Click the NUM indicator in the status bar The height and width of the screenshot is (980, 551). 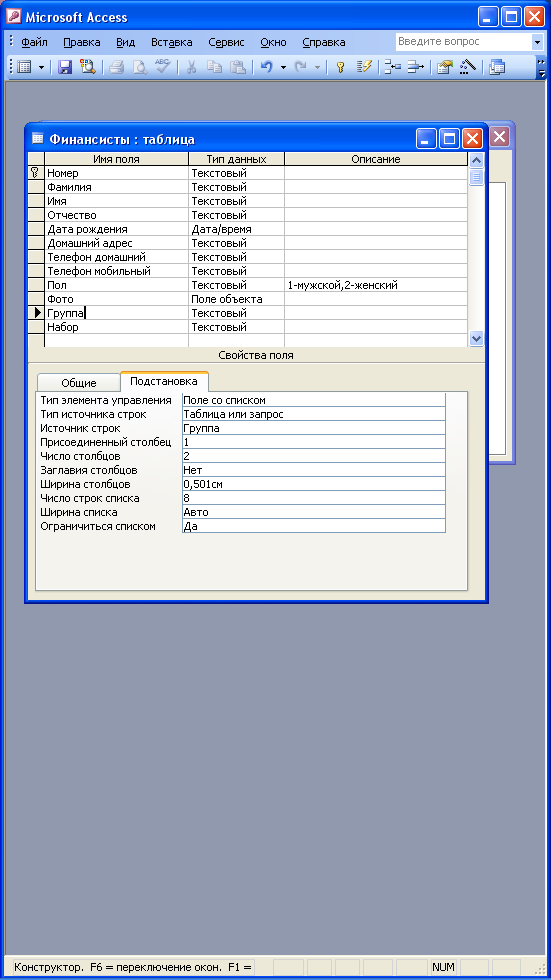pyautogui.click(x=443, y=966)
